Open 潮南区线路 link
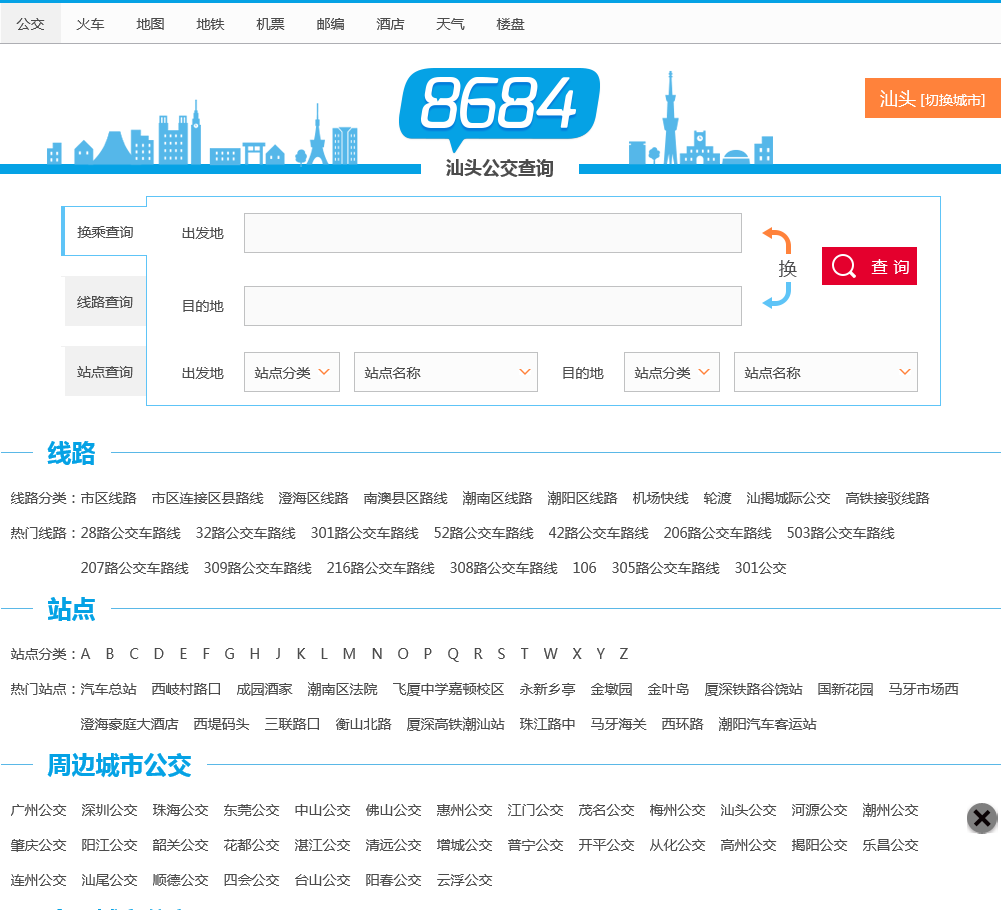This screenshot has height=910, width=1001. click(497, 498)
